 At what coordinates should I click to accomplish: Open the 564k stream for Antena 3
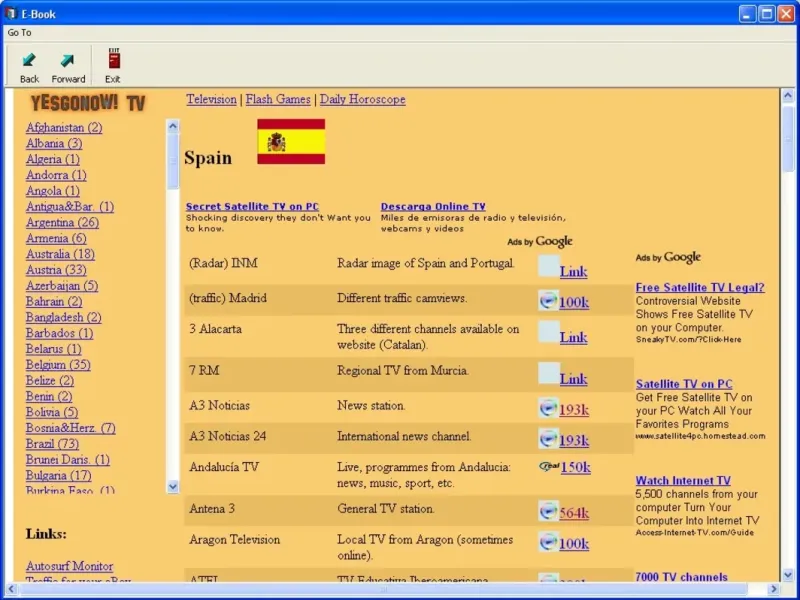[x=574, y=512]
